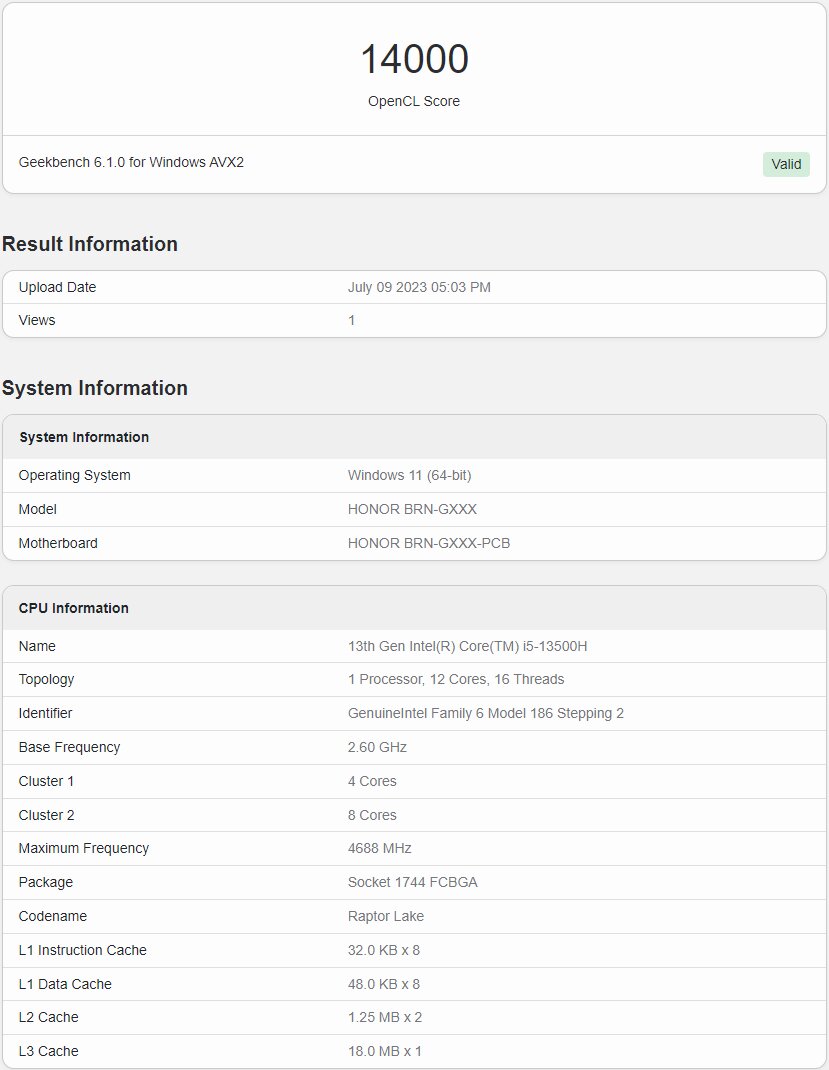
Task: Click the HONOR BRN-GXXX model value
Action: coord(412,509)
